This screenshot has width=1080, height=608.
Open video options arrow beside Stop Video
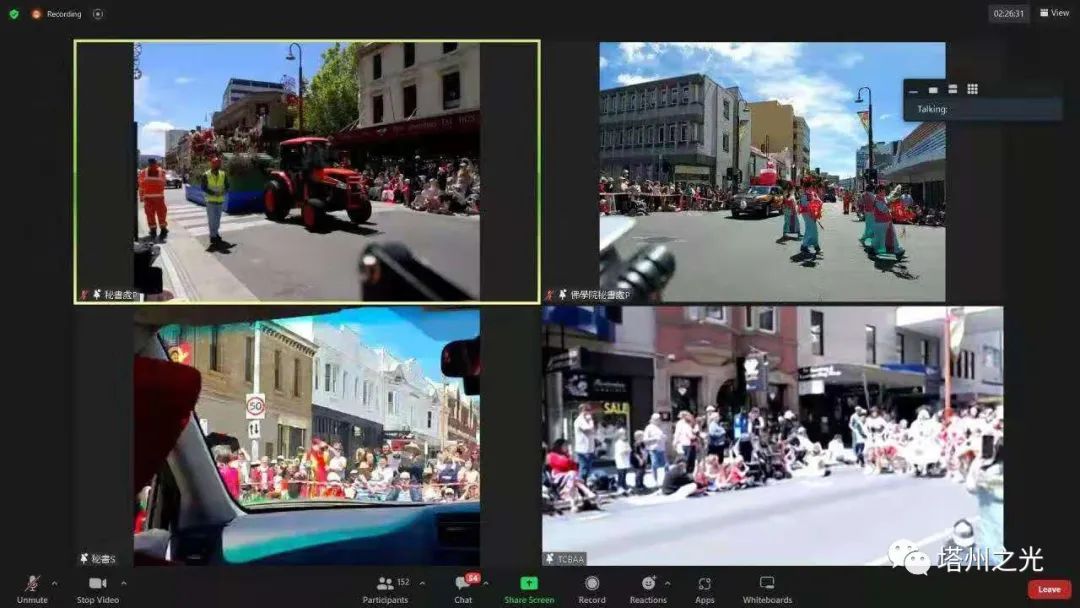[x=124, y=583]
